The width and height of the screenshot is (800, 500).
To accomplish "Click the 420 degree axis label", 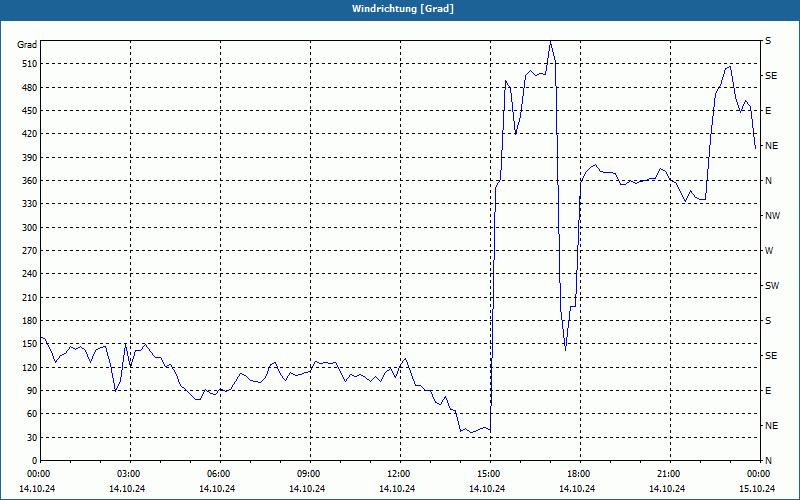I will [x=30, y=134].
